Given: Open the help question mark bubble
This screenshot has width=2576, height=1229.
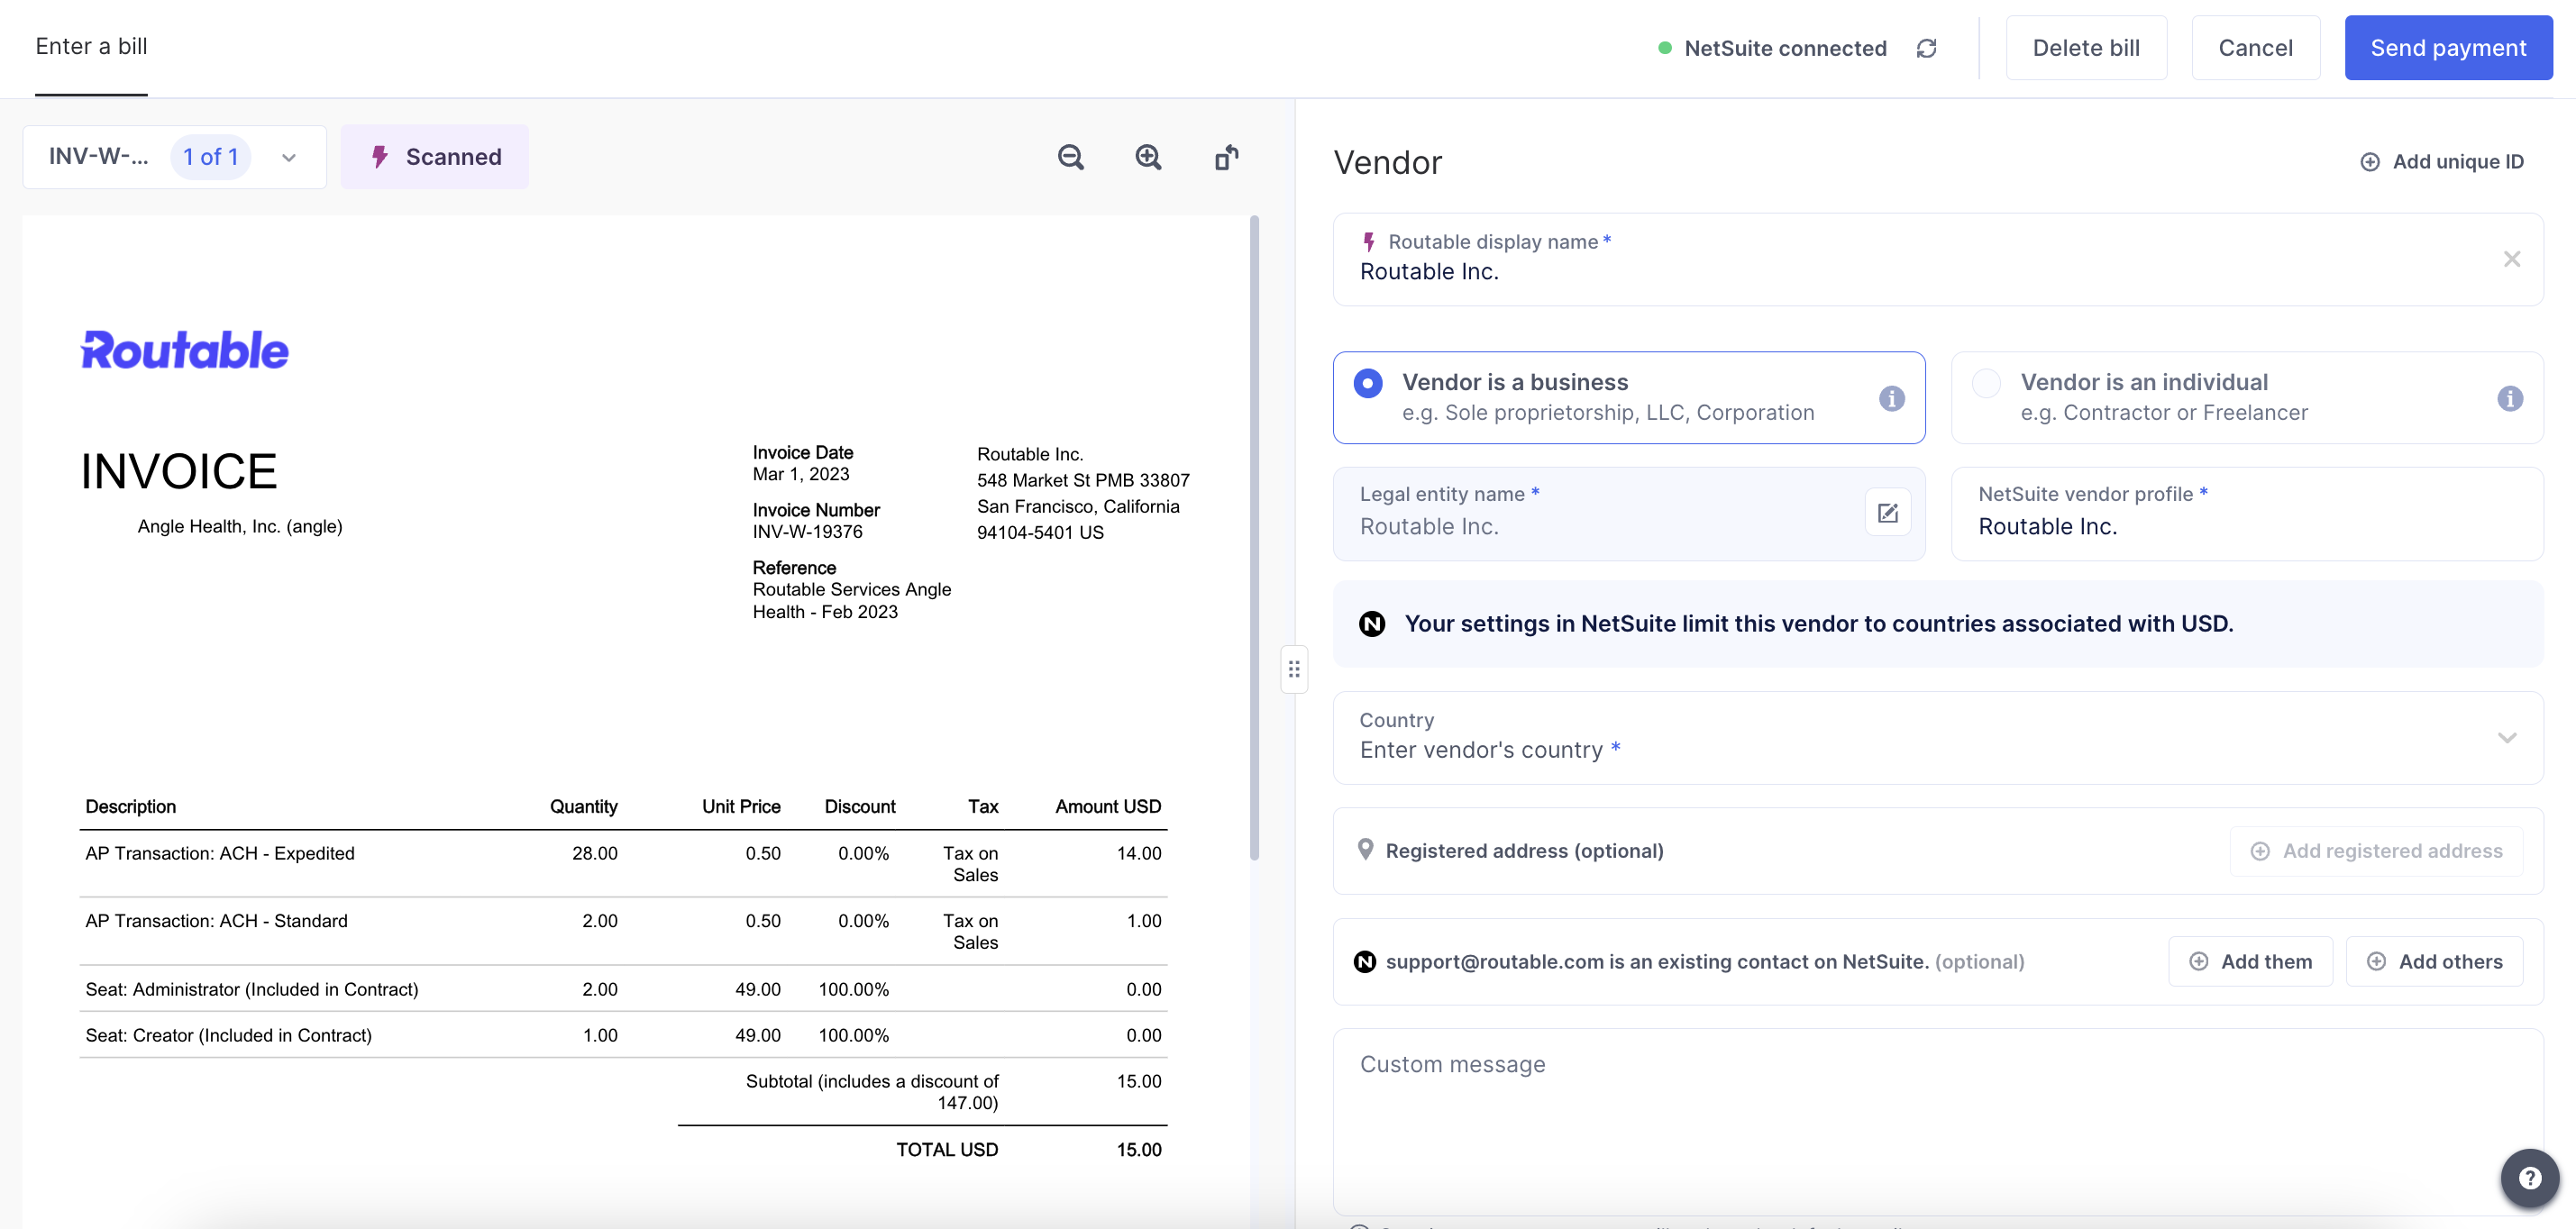Looking at the screenshot, I should tap(2529, 1177).
